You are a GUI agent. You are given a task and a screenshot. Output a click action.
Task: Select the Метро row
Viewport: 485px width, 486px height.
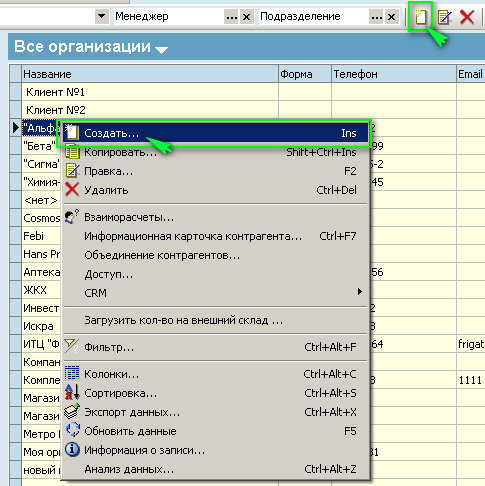(x=42, y=434)
